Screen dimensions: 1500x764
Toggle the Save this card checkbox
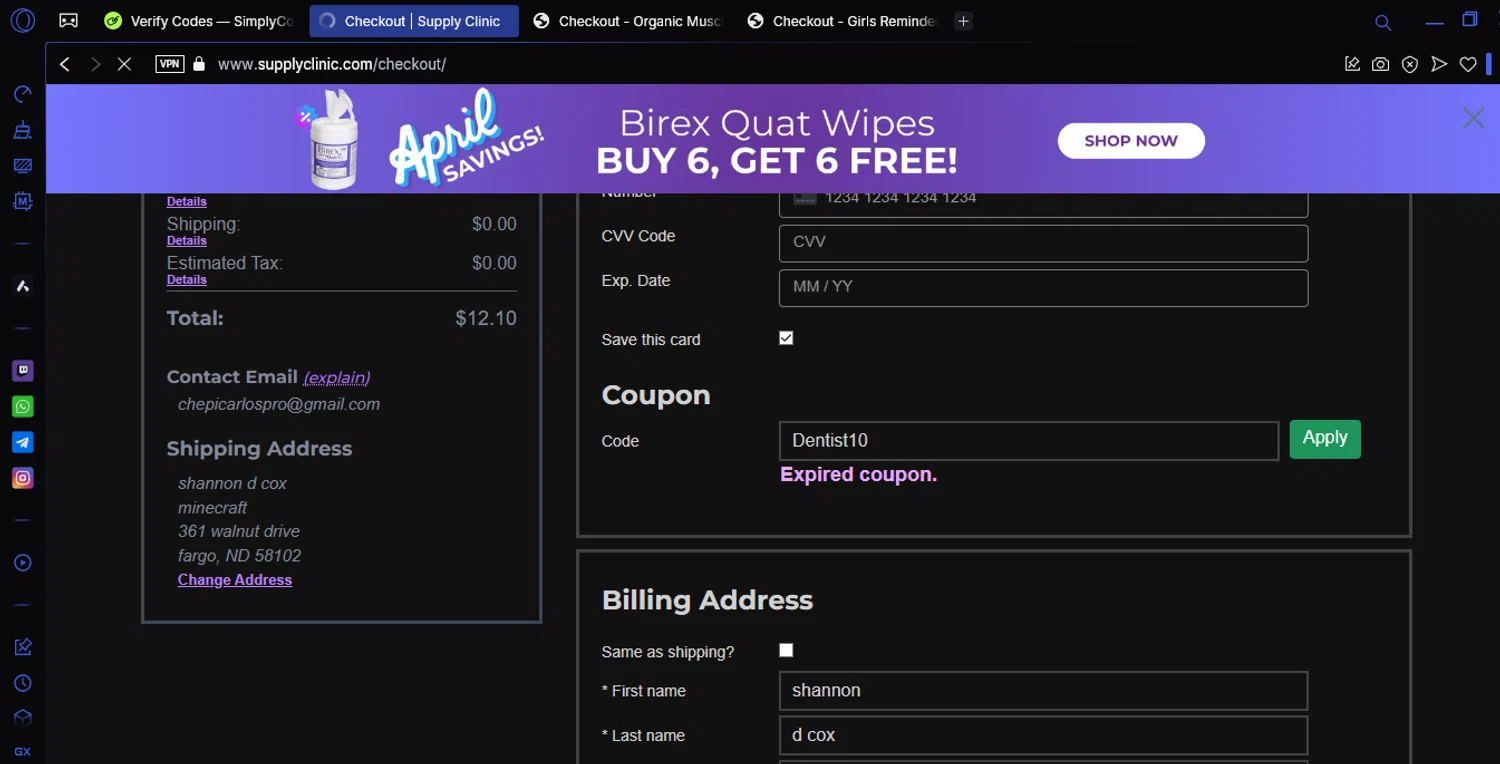(x=786, y=338)
